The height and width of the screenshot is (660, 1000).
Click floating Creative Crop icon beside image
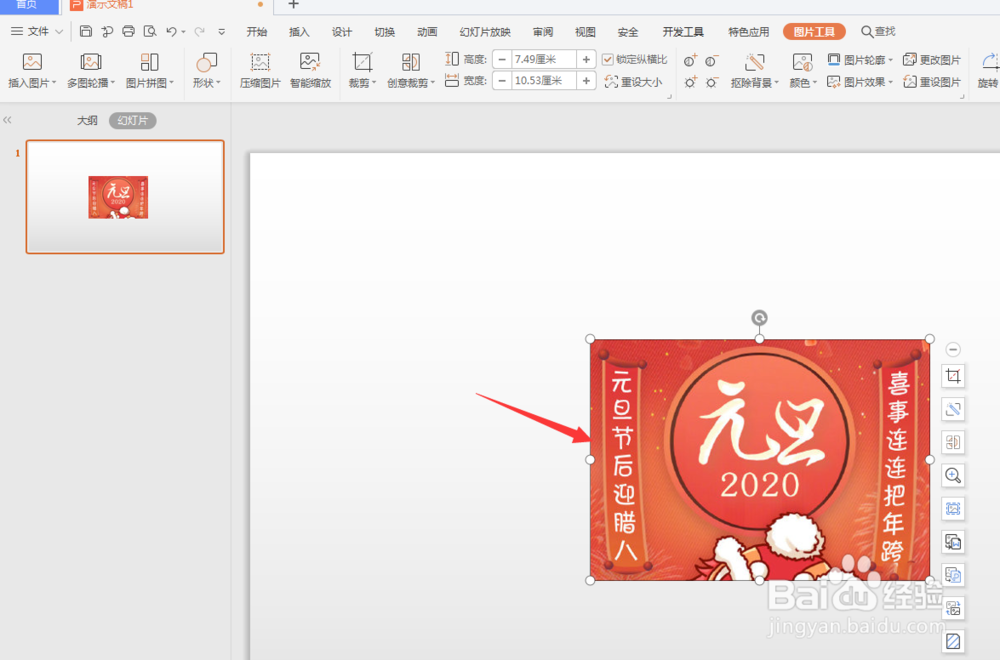(x=953, y=442)
